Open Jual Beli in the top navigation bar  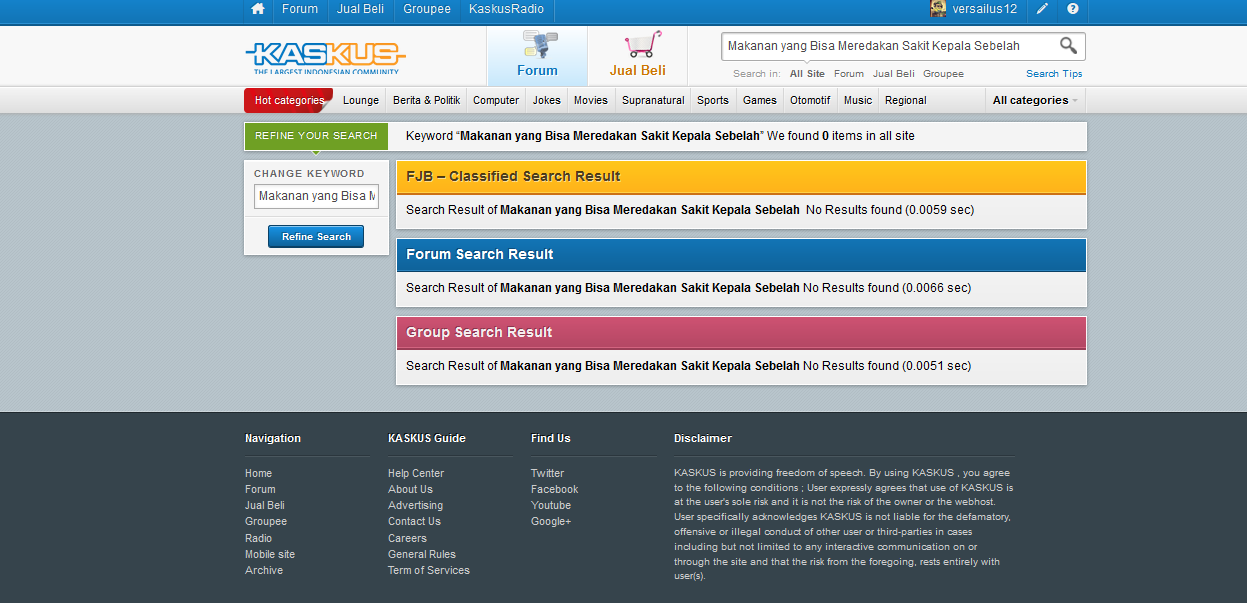361,9
